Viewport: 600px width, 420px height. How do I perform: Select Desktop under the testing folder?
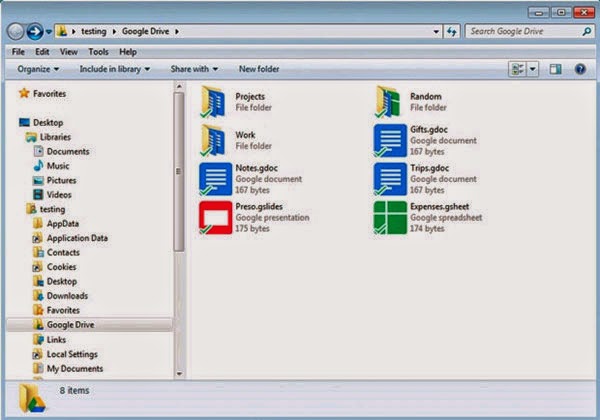pyautogui.click(x=62, y=281)
